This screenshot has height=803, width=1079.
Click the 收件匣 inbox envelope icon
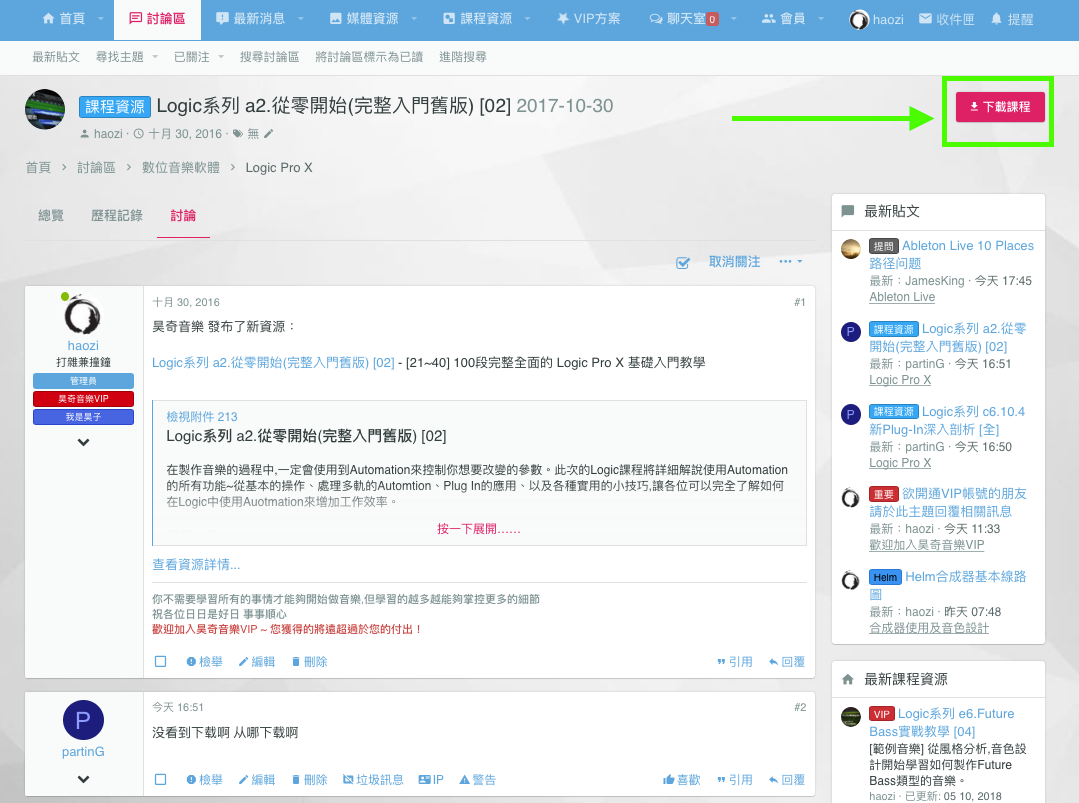[925, 19]
